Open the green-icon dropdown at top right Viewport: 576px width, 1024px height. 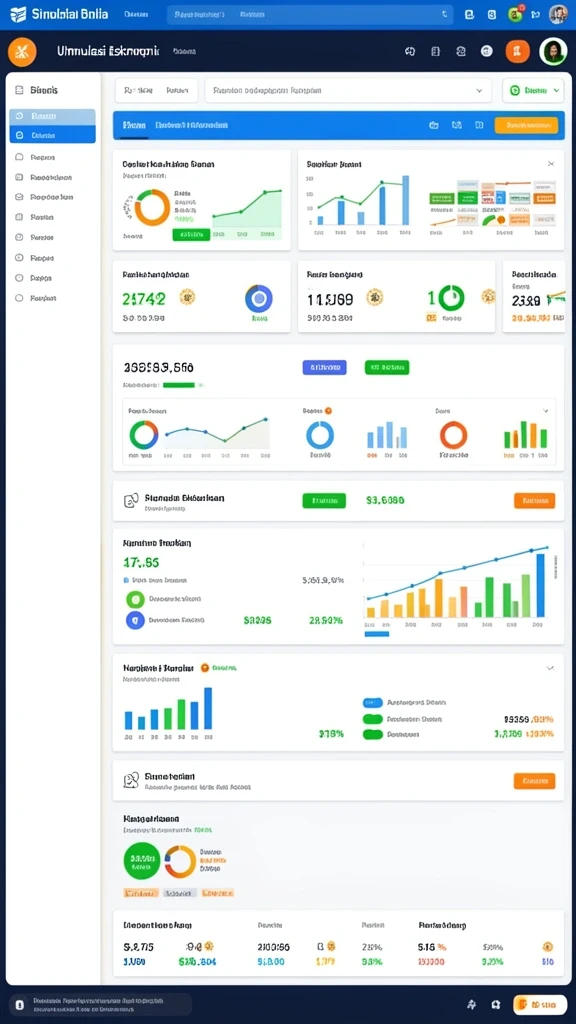click(x=533, y=91)
